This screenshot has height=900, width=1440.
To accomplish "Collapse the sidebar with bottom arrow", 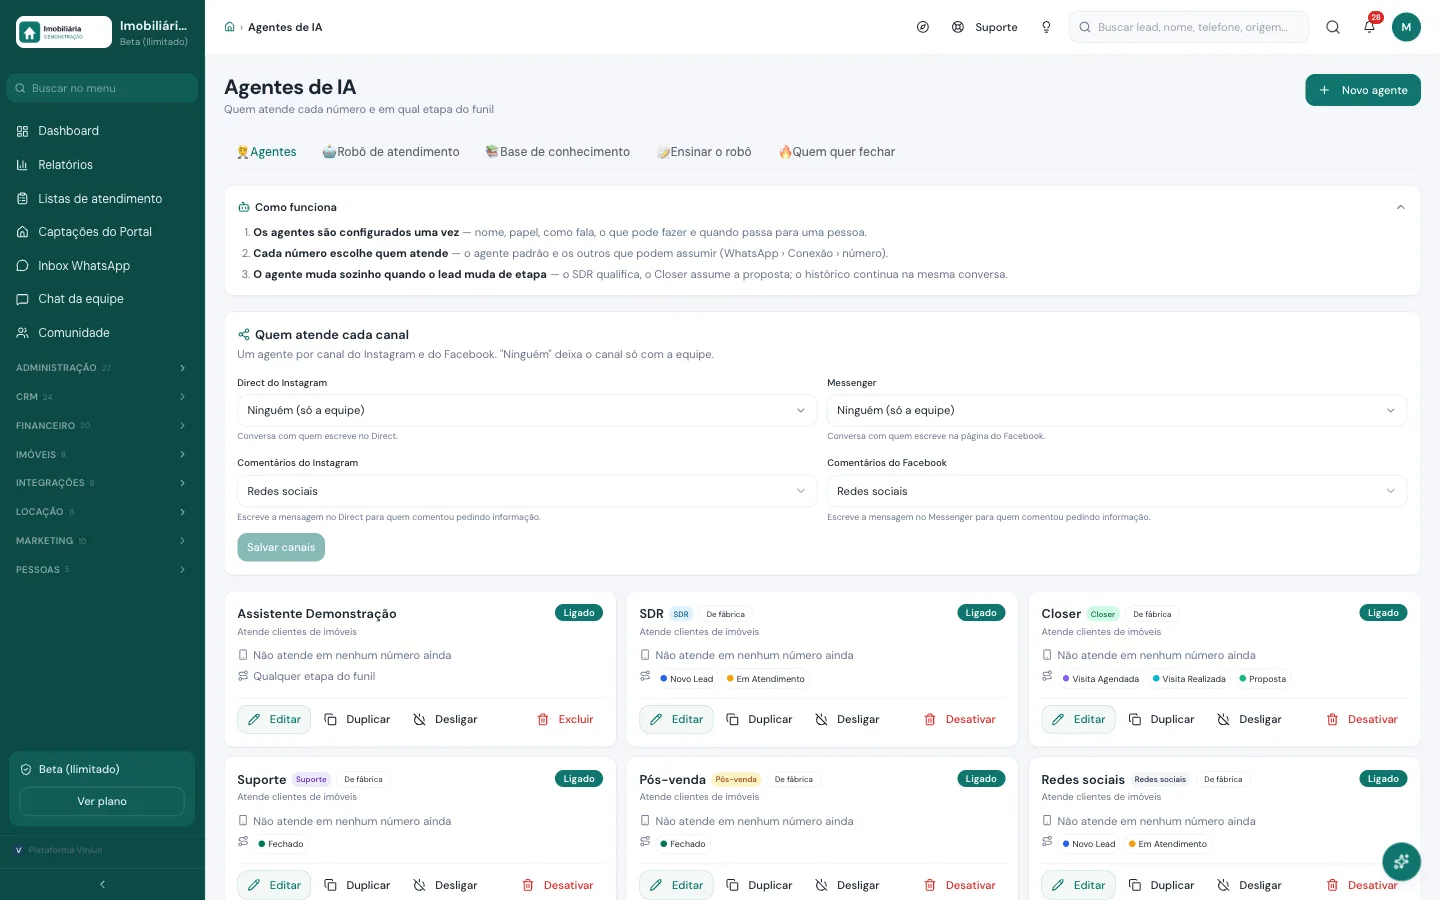I will [102, 884].
